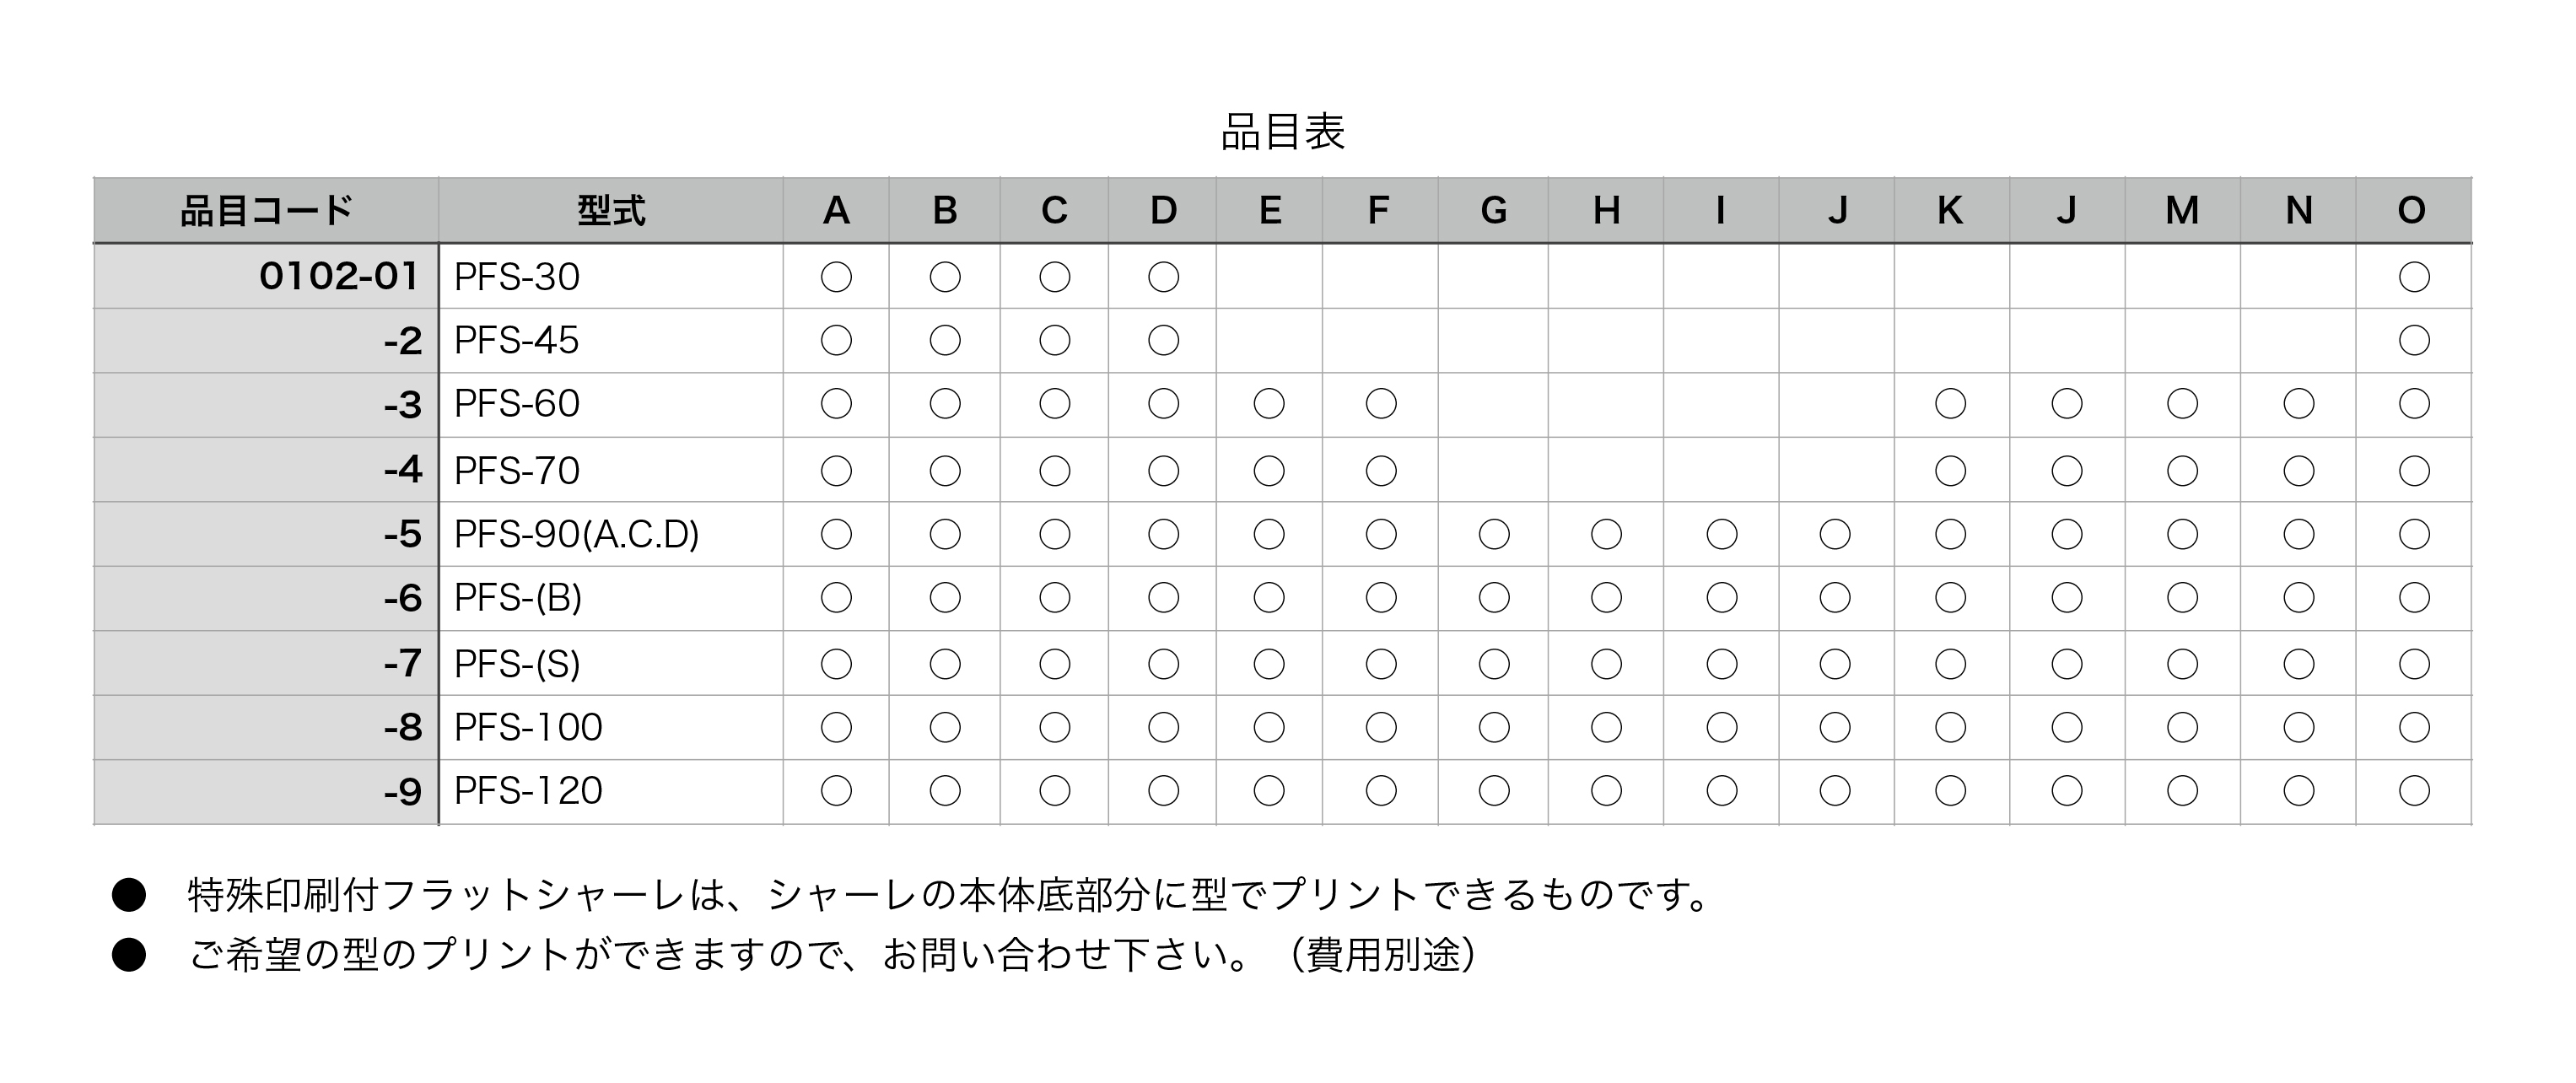
Task: Click PFS-120 circle in column N
Action: pos(2298,791)
